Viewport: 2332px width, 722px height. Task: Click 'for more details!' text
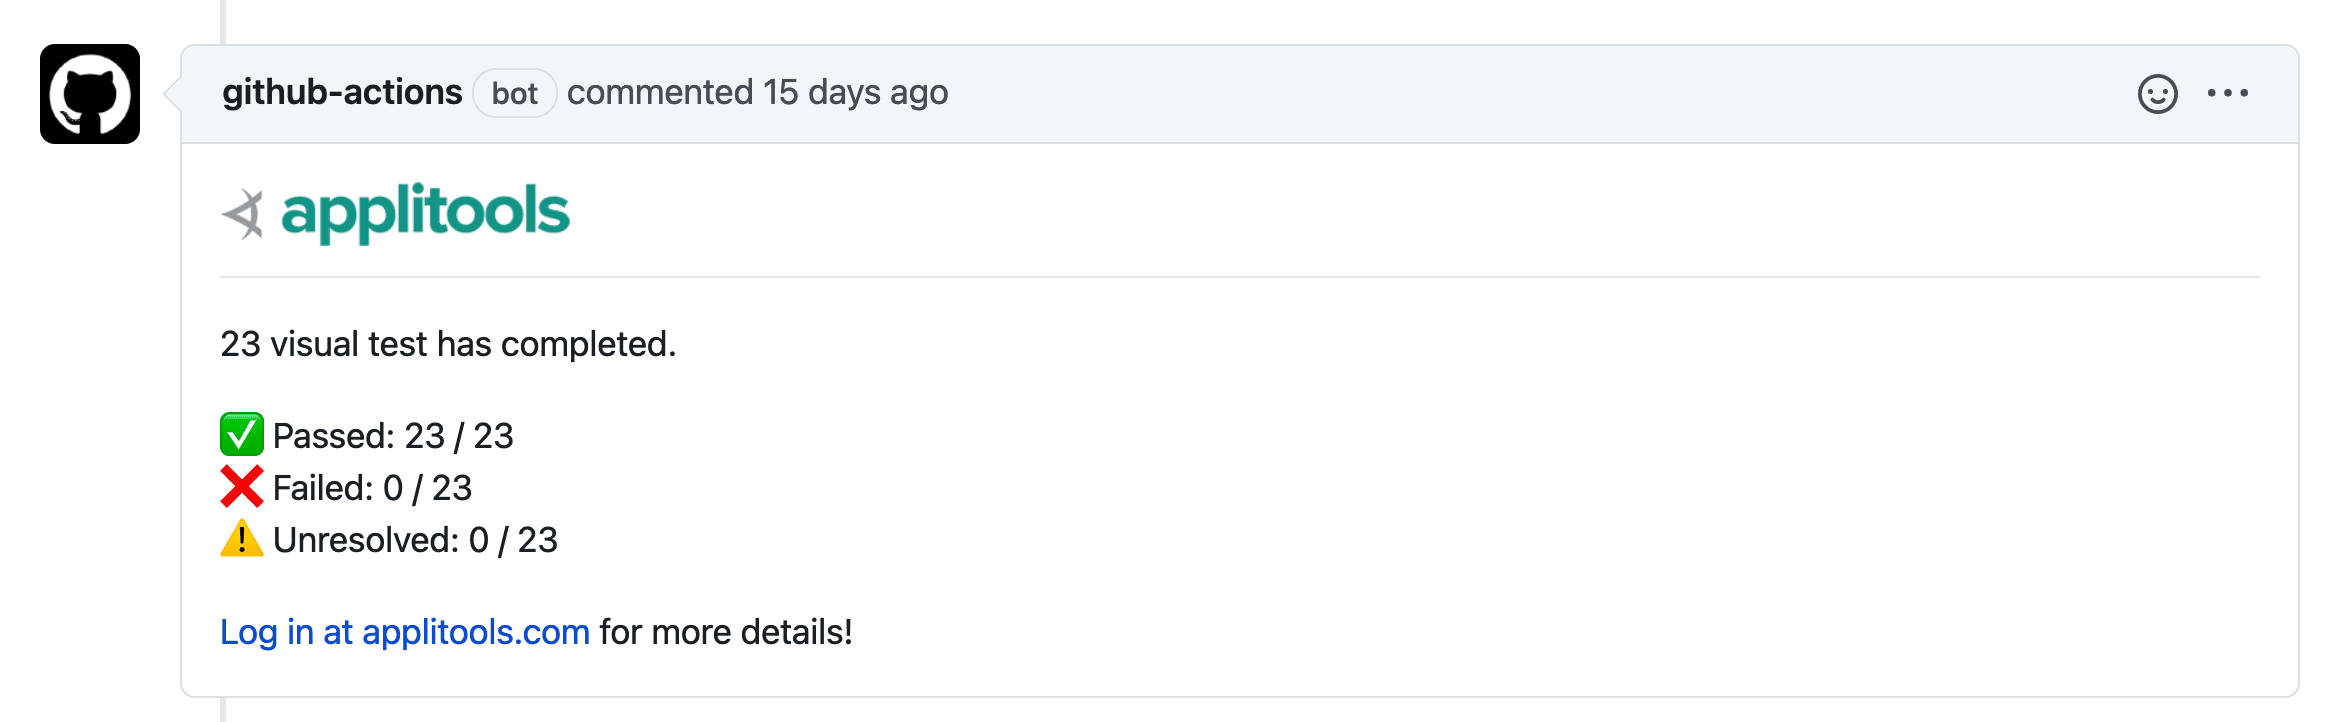(x=726, y=632)
